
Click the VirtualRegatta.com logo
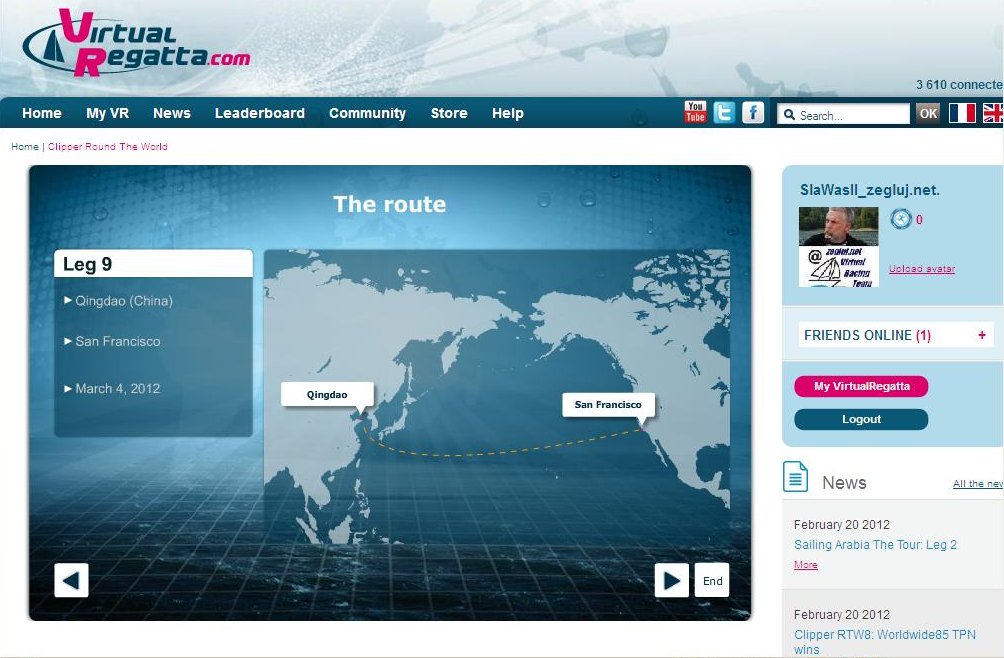137,46
